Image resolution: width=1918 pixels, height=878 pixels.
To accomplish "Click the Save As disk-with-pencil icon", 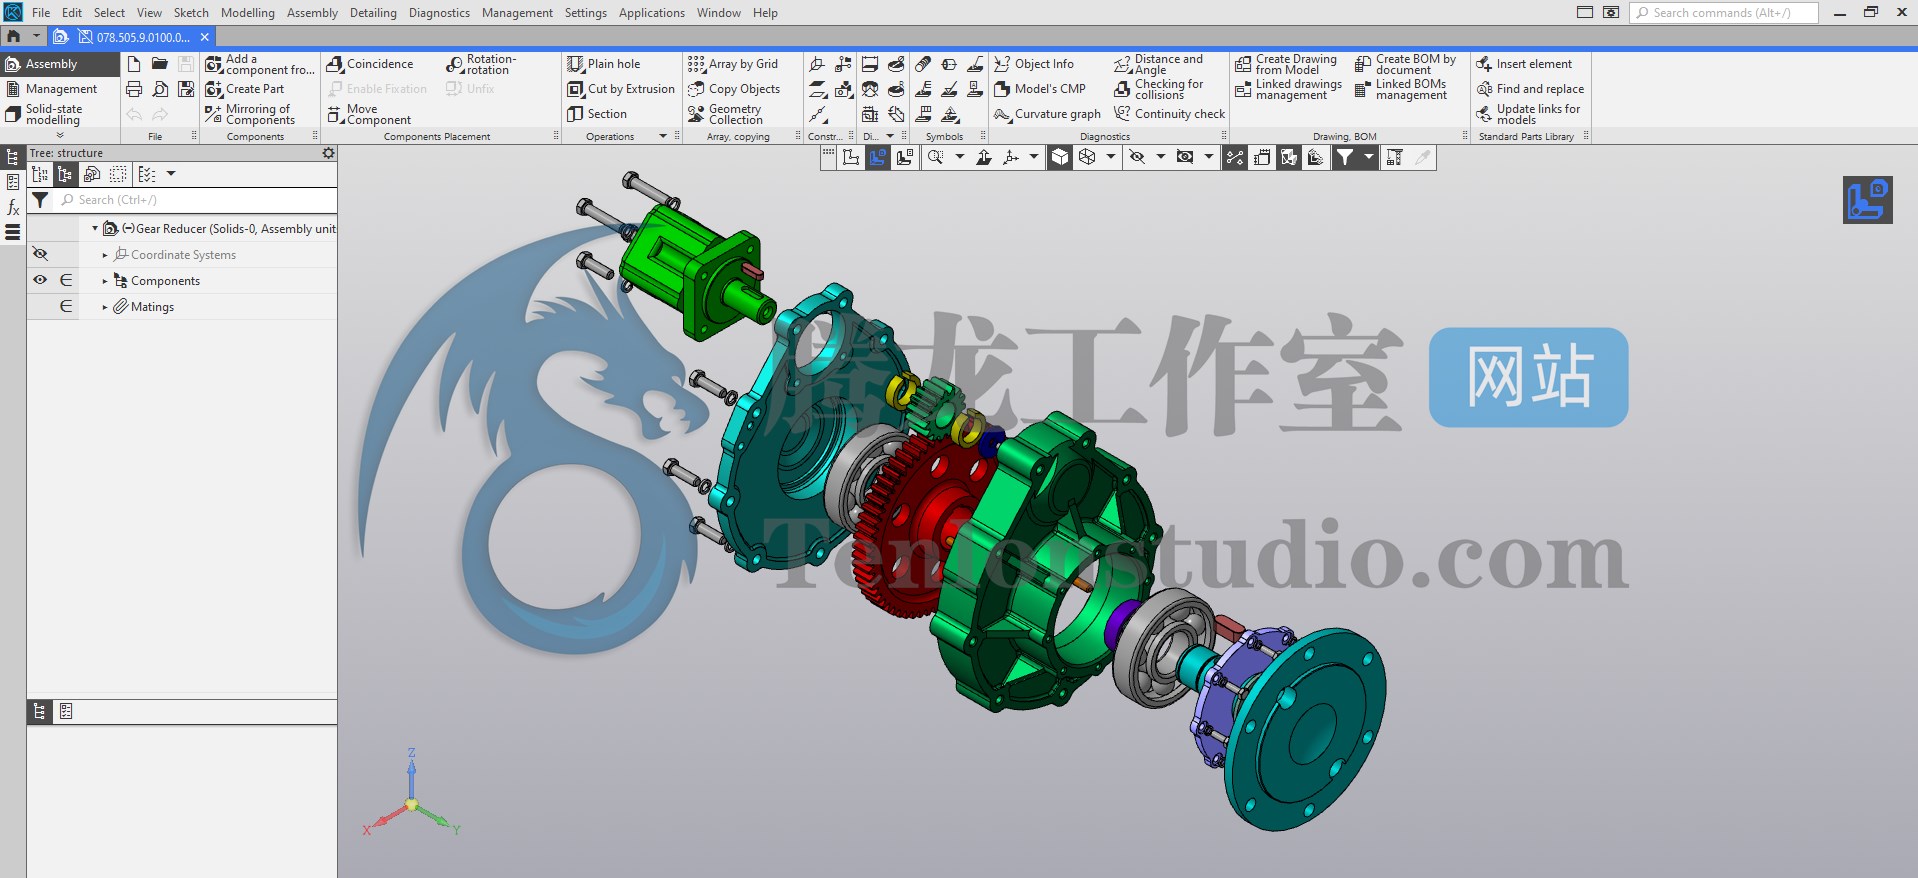I will pos(186,89).
